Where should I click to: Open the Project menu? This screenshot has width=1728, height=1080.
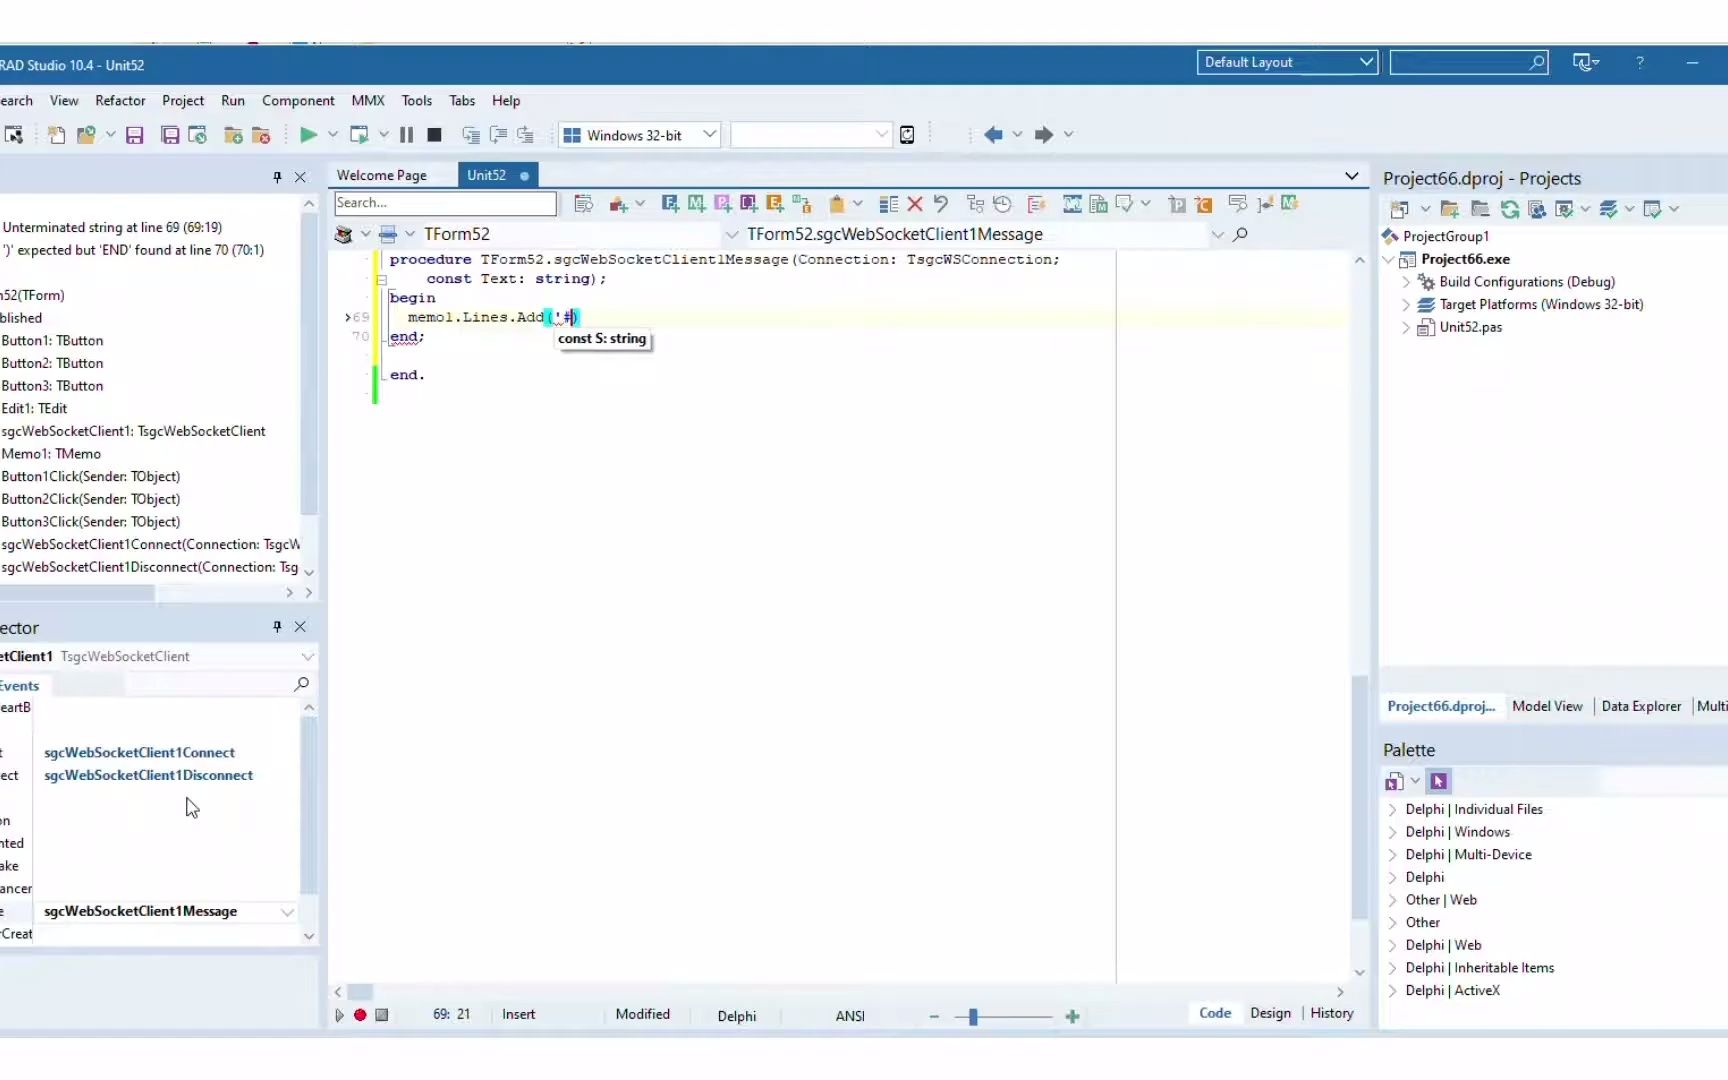click(x=183, y=101)
